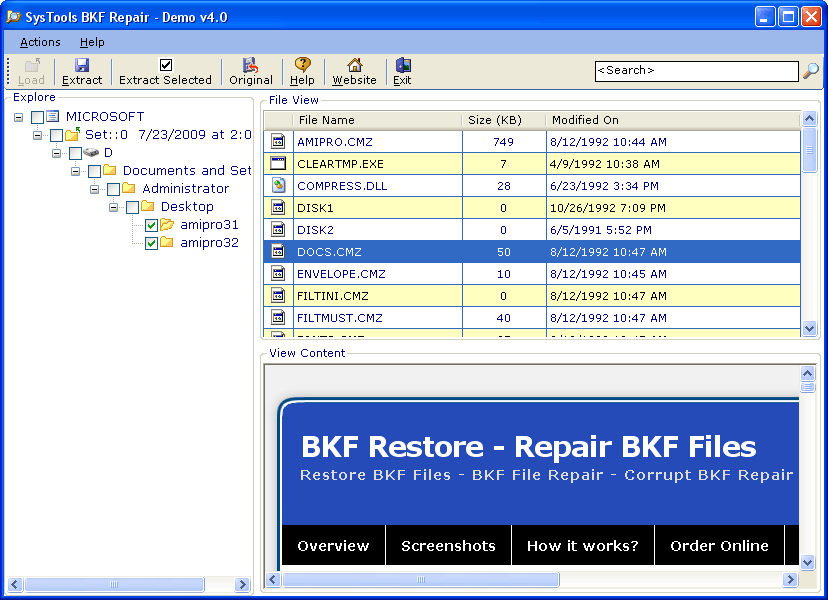Click the COMPRESS.DLL file icon

coord(279,186)
